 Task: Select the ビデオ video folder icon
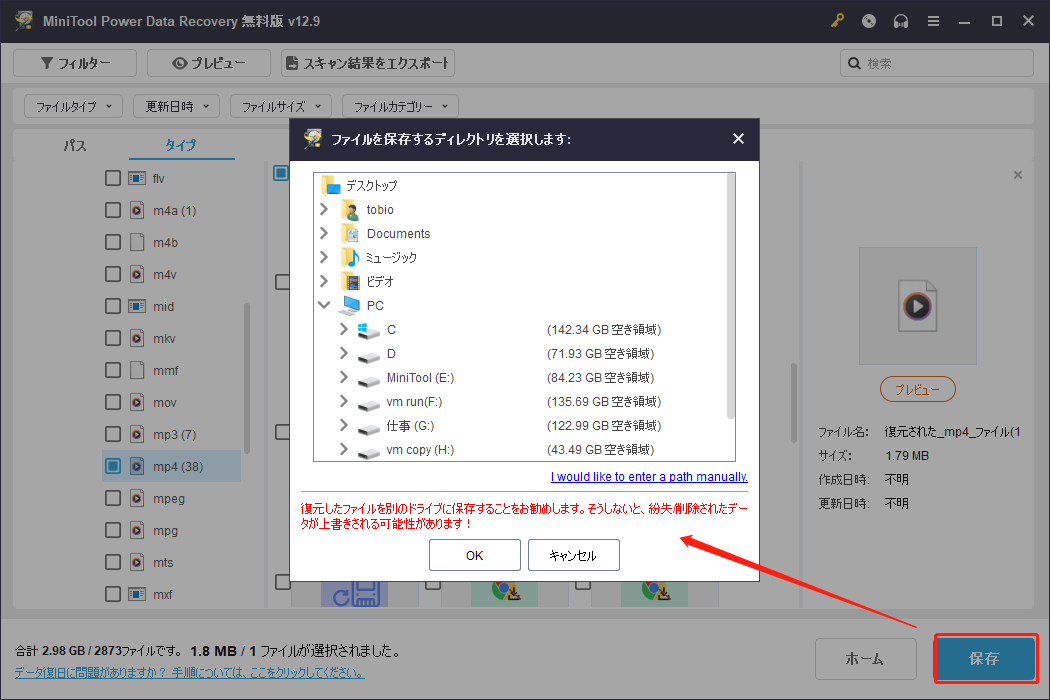[x=350, y=281]
